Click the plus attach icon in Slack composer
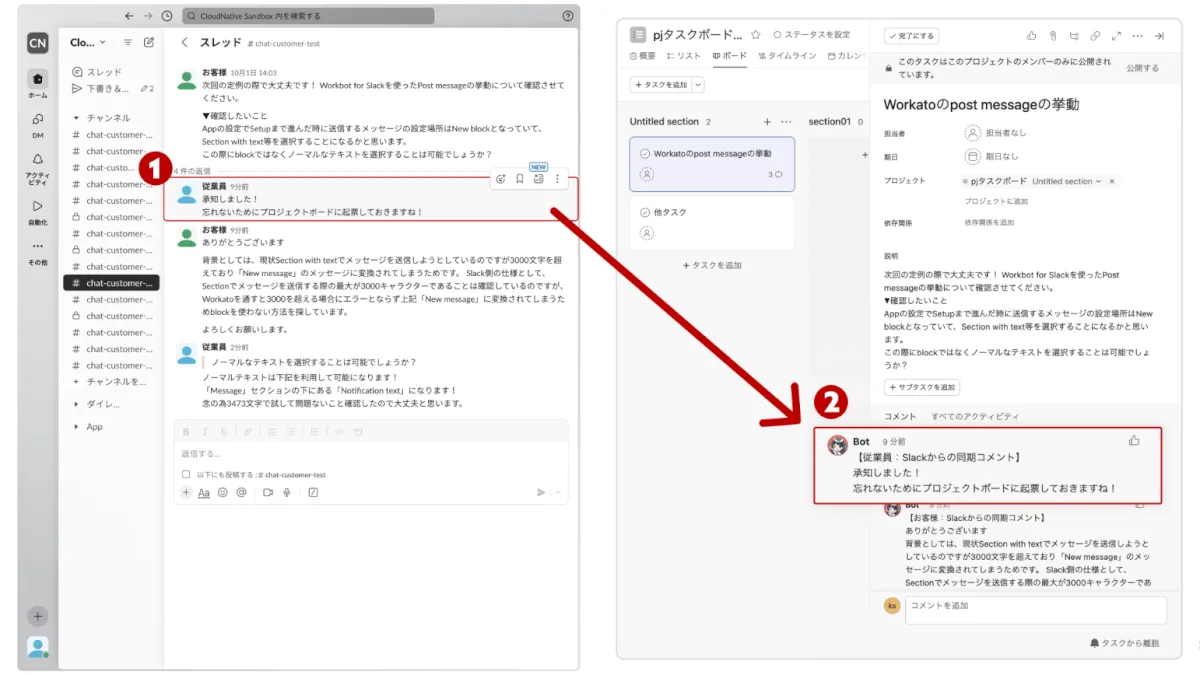Viewport: 1200px width, 675px height. coord(186,492)
